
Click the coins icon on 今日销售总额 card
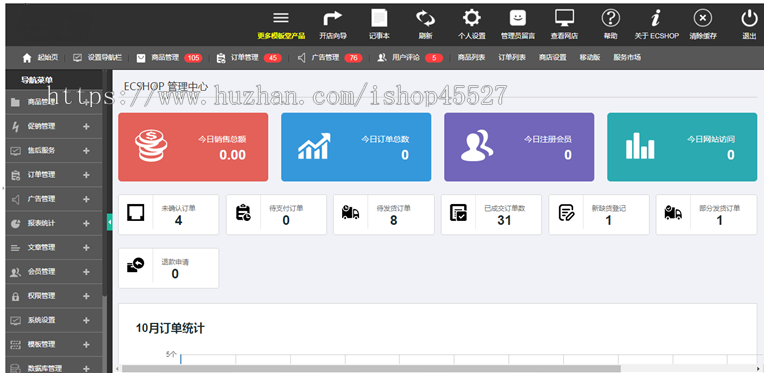tap(151, 146)
